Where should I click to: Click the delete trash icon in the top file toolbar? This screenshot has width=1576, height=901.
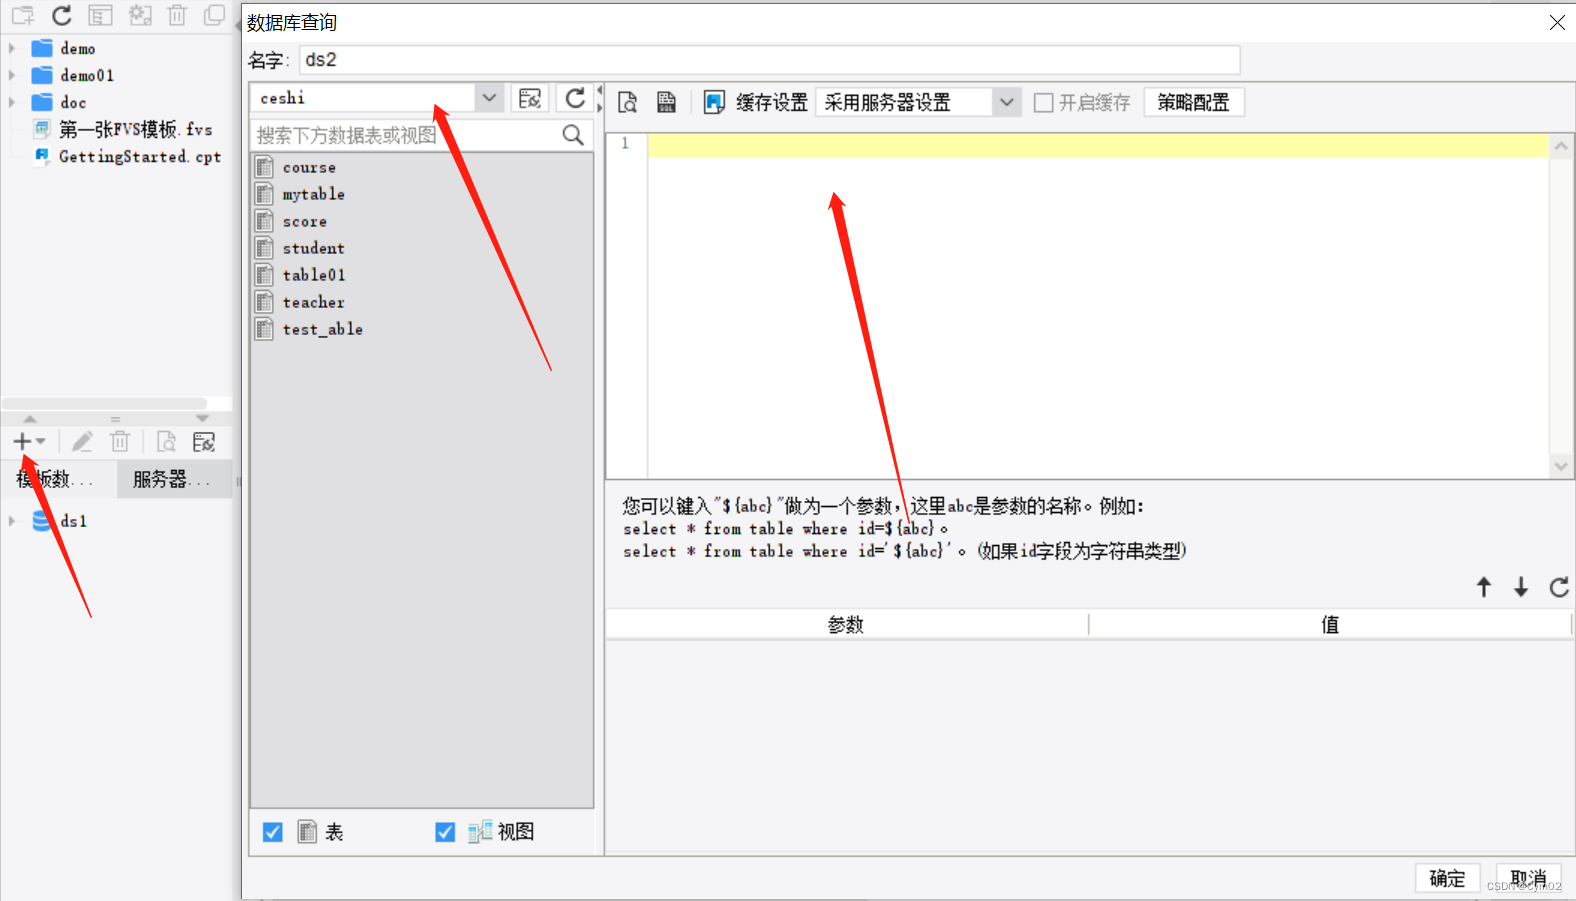(177, 15)
